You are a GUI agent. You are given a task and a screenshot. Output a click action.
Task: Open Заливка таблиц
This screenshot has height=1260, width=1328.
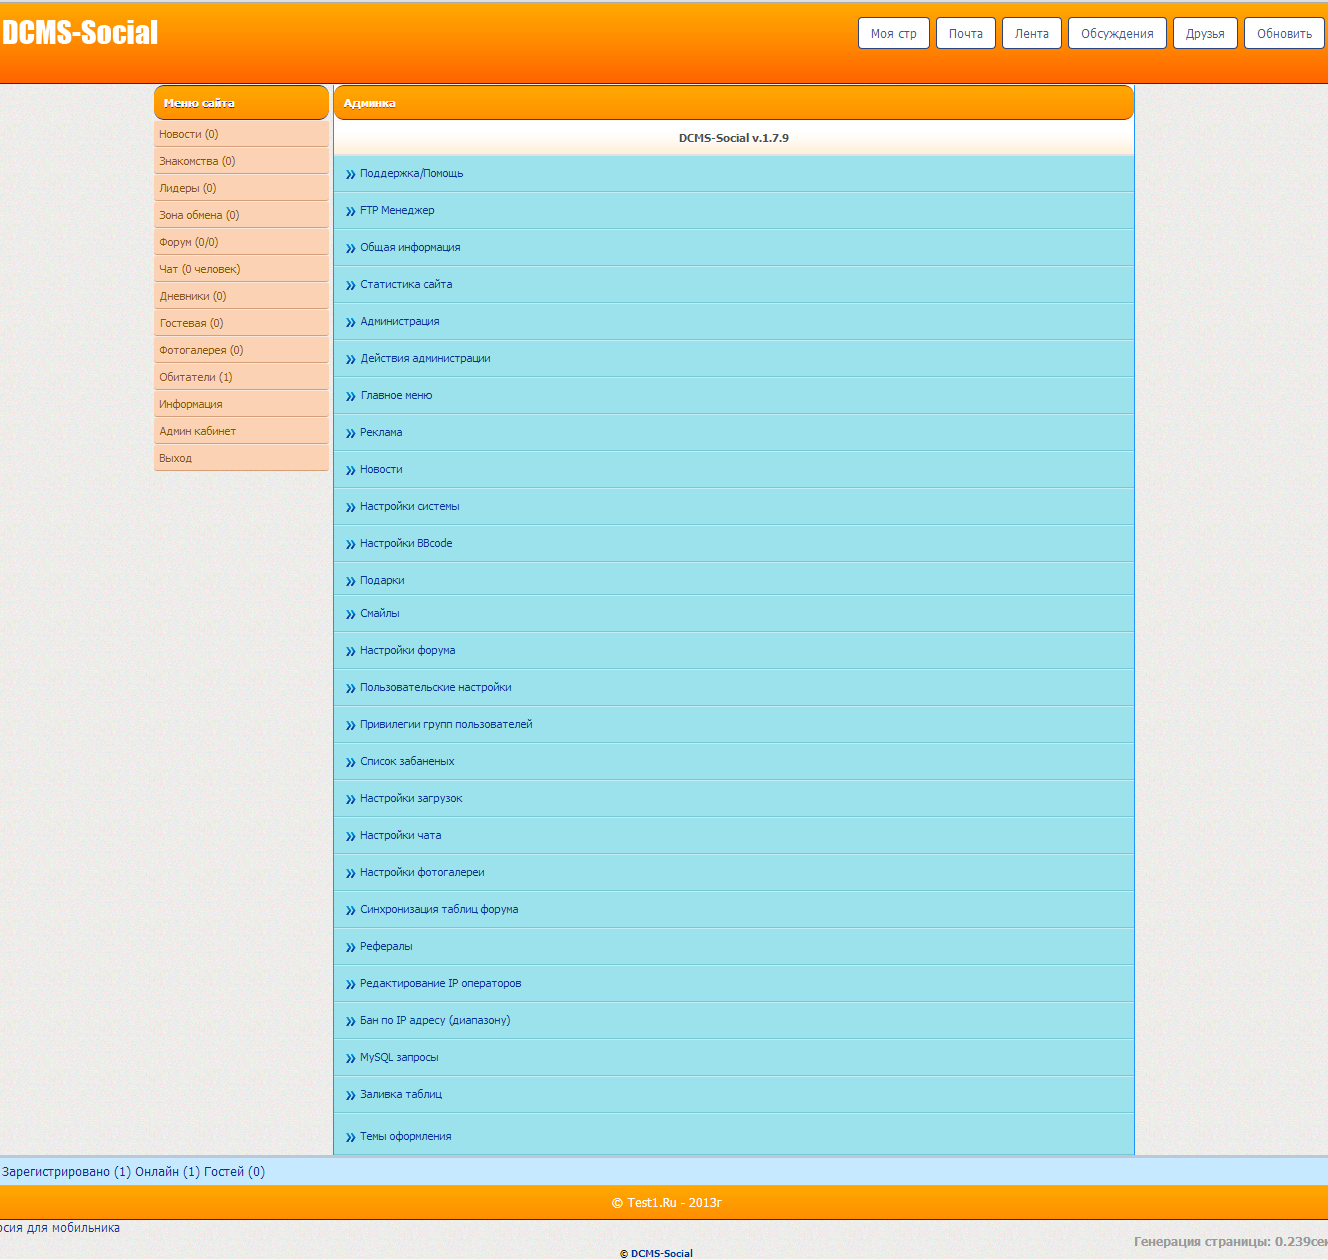tap(401, 1094)
